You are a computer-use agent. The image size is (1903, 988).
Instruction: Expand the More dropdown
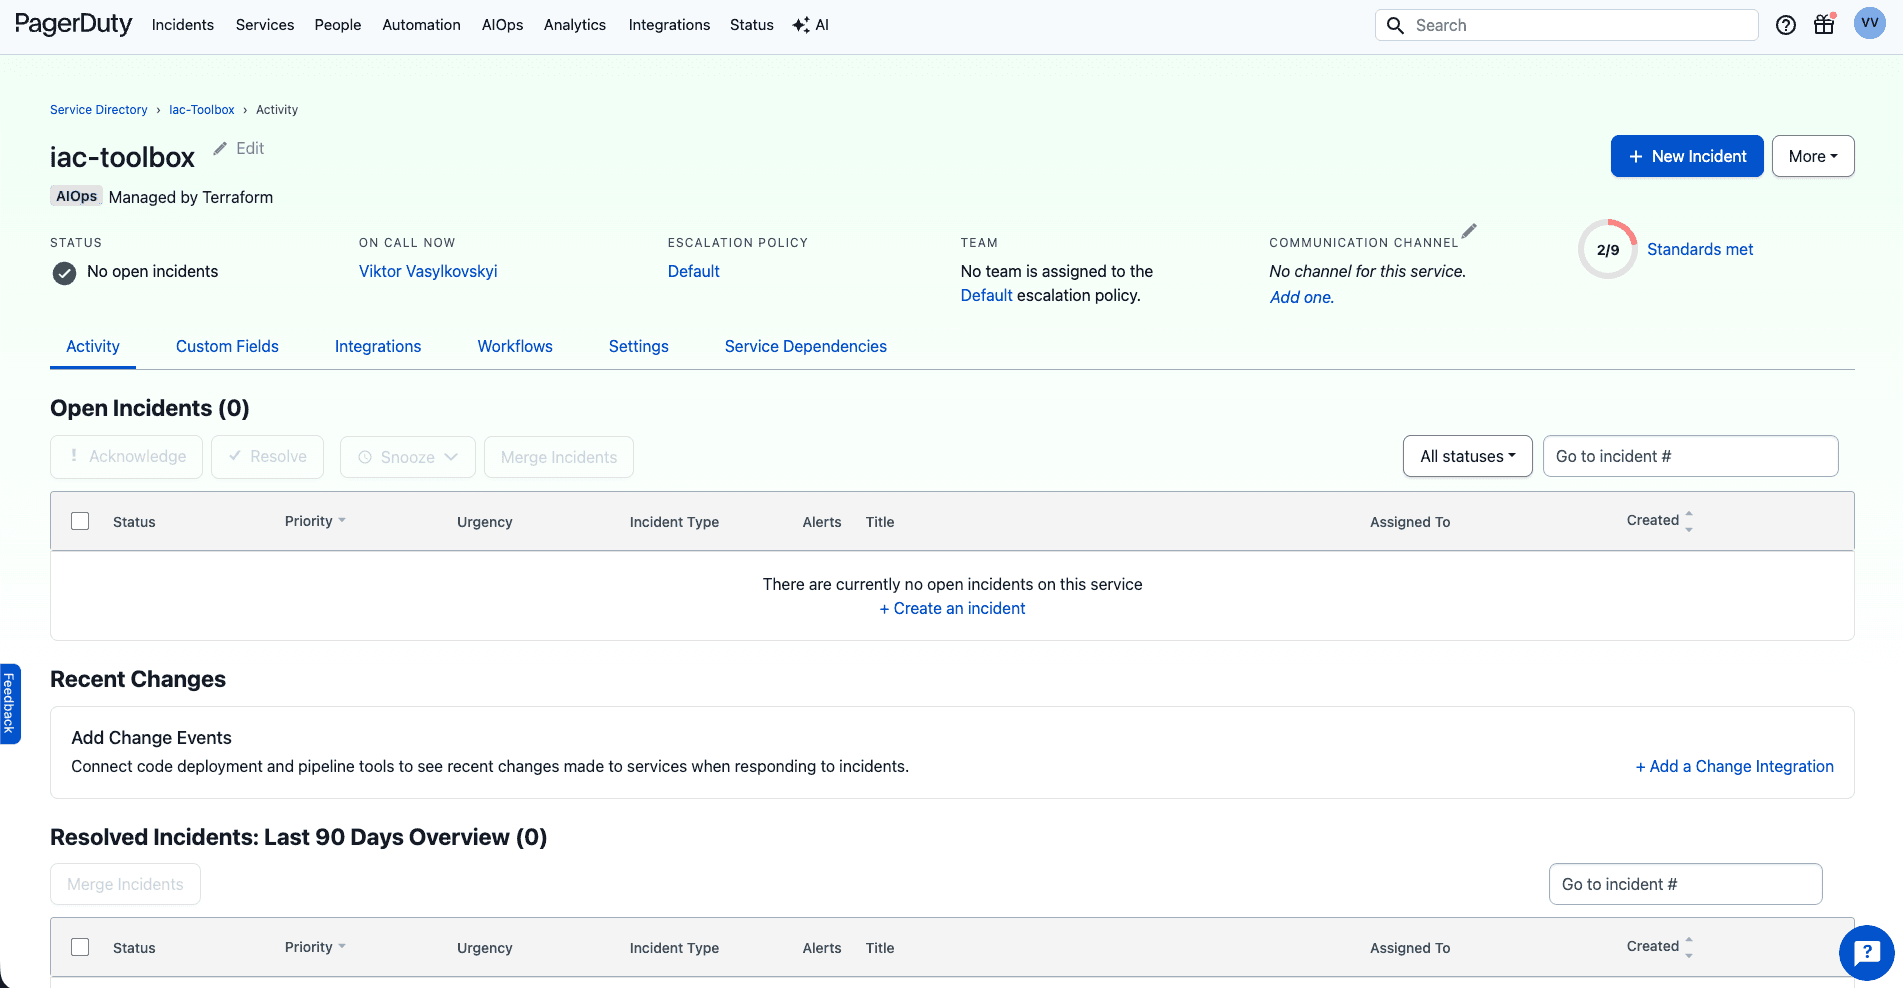1813,156
